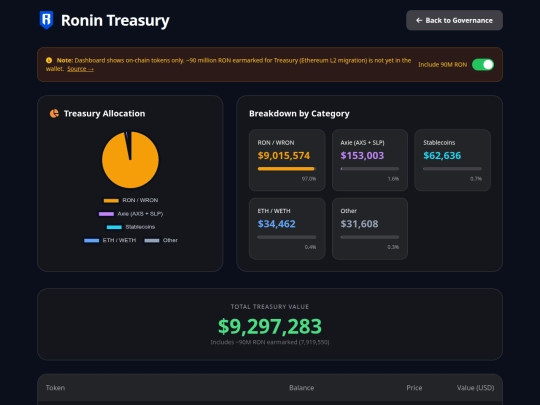Click the $31,608 value
This screenshot has width=540, height=405.
tap(360, 224)
